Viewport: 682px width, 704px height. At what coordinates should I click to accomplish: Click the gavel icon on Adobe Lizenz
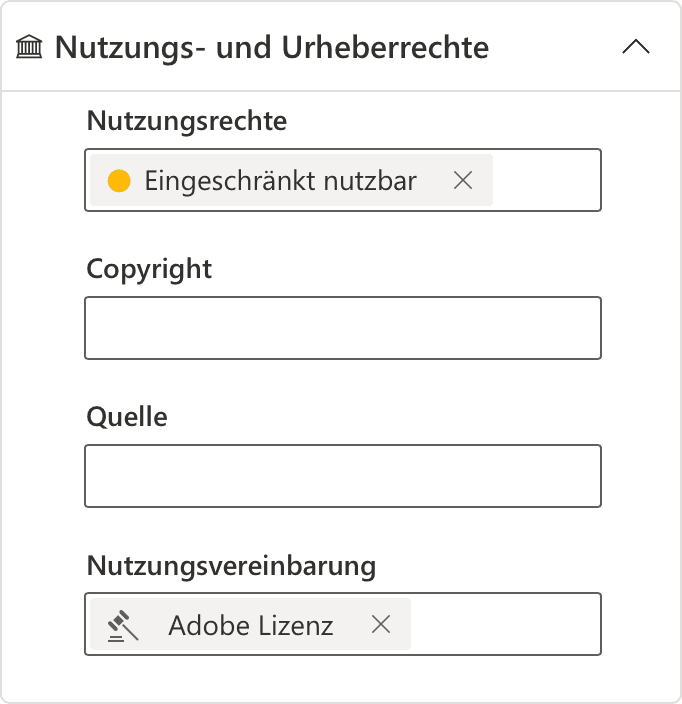(x=123, y=625)
